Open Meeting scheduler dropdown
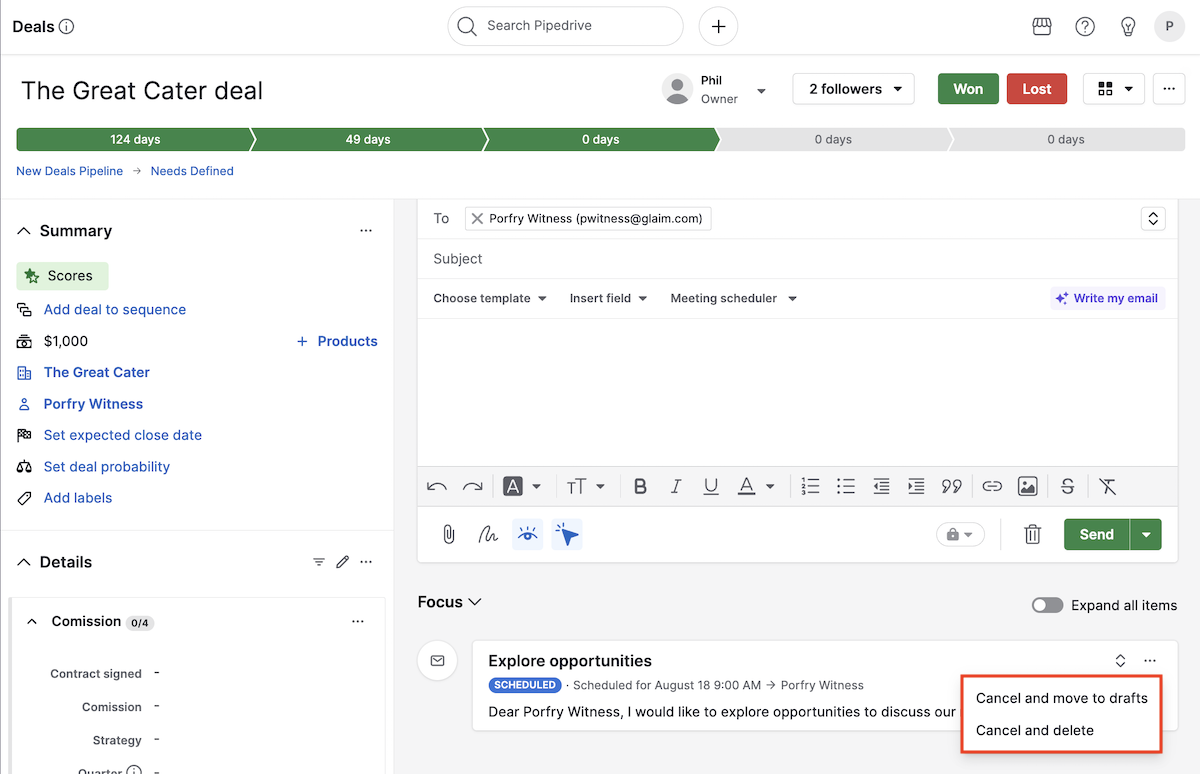 (733, 298)
